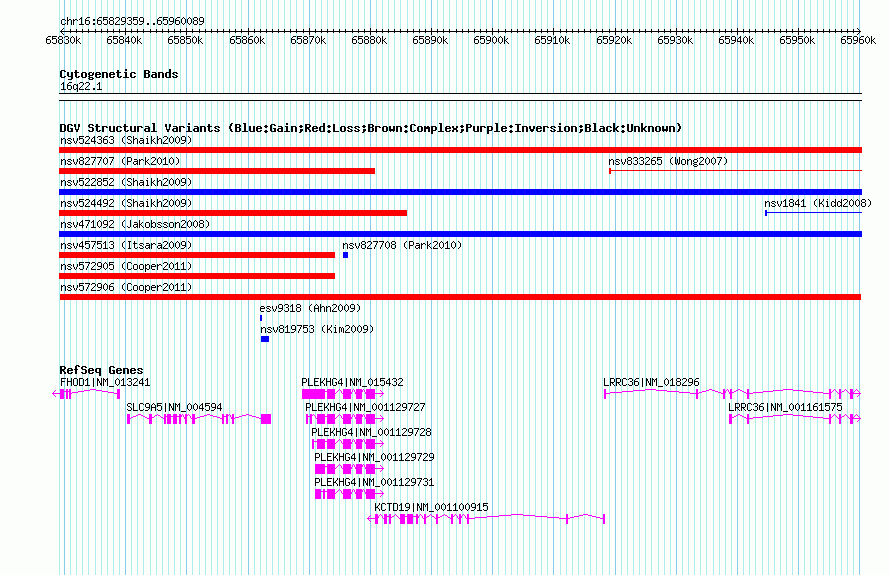Click the 65940k ruler position
The image size is (890, 575).
coord(736,40)
